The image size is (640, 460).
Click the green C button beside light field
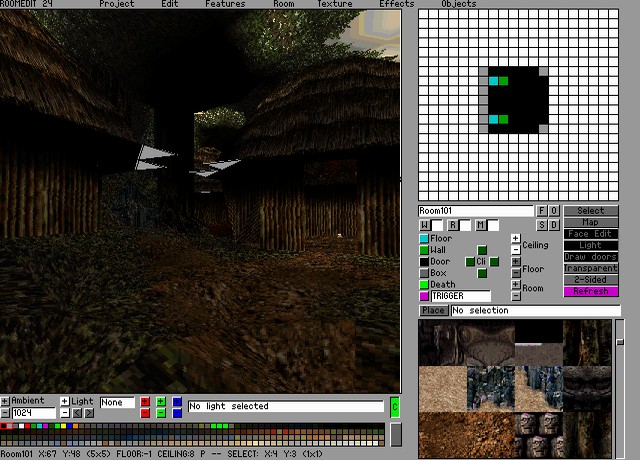394,406
